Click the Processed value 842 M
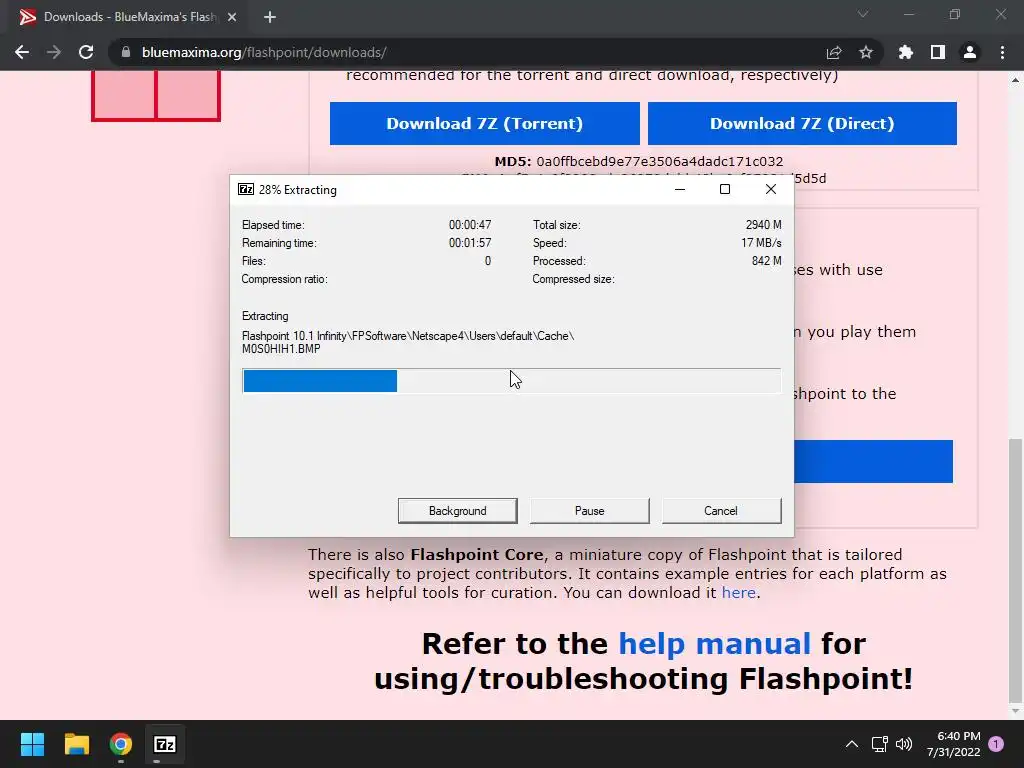Screen dimensions: 1024x768 click(767, 261)
